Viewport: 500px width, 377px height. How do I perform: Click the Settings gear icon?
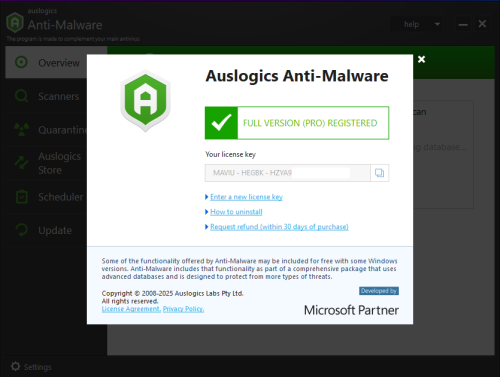(15, 366)
